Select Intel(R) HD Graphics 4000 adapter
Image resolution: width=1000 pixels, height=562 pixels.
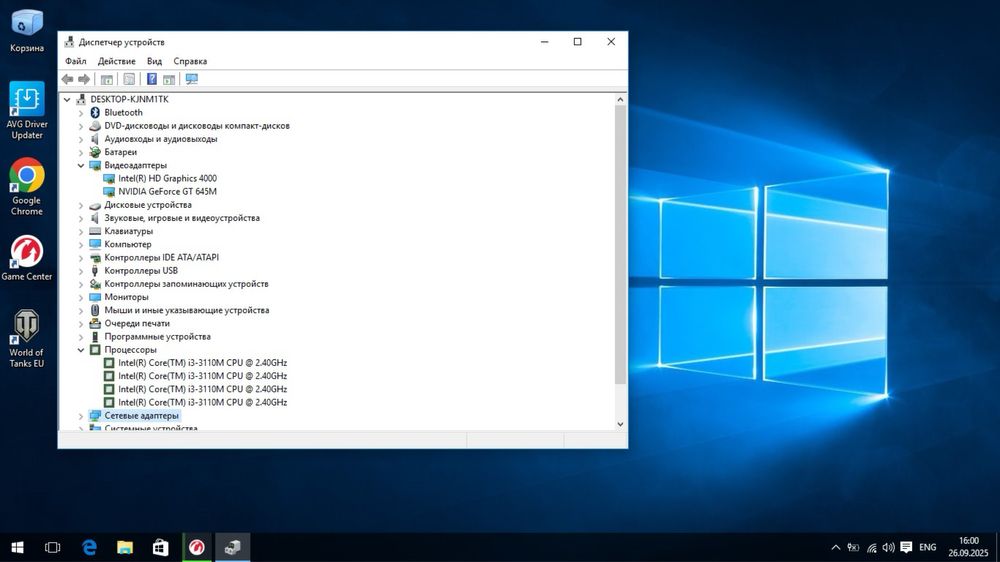167,179
